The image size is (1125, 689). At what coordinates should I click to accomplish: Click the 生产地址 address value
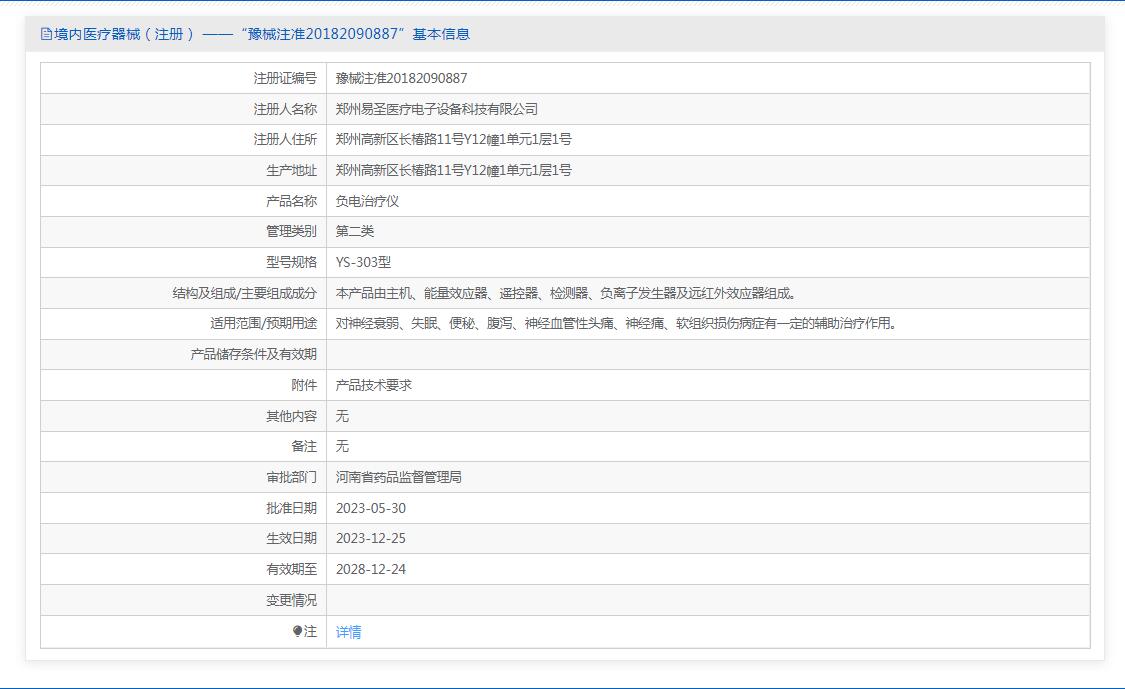pos(453,170)
